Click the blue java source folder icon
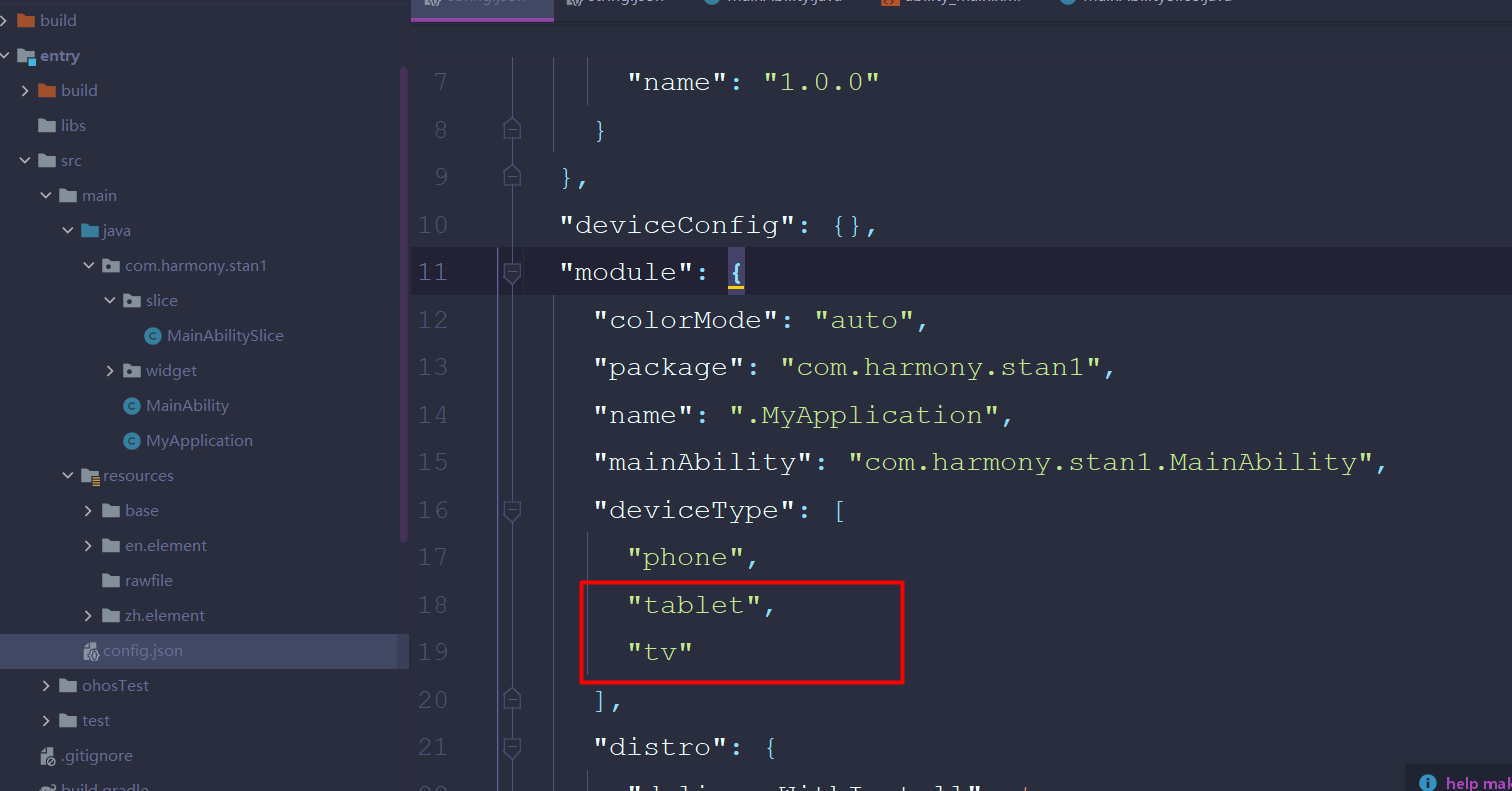 pyautogui.click(x=90, y=230)
